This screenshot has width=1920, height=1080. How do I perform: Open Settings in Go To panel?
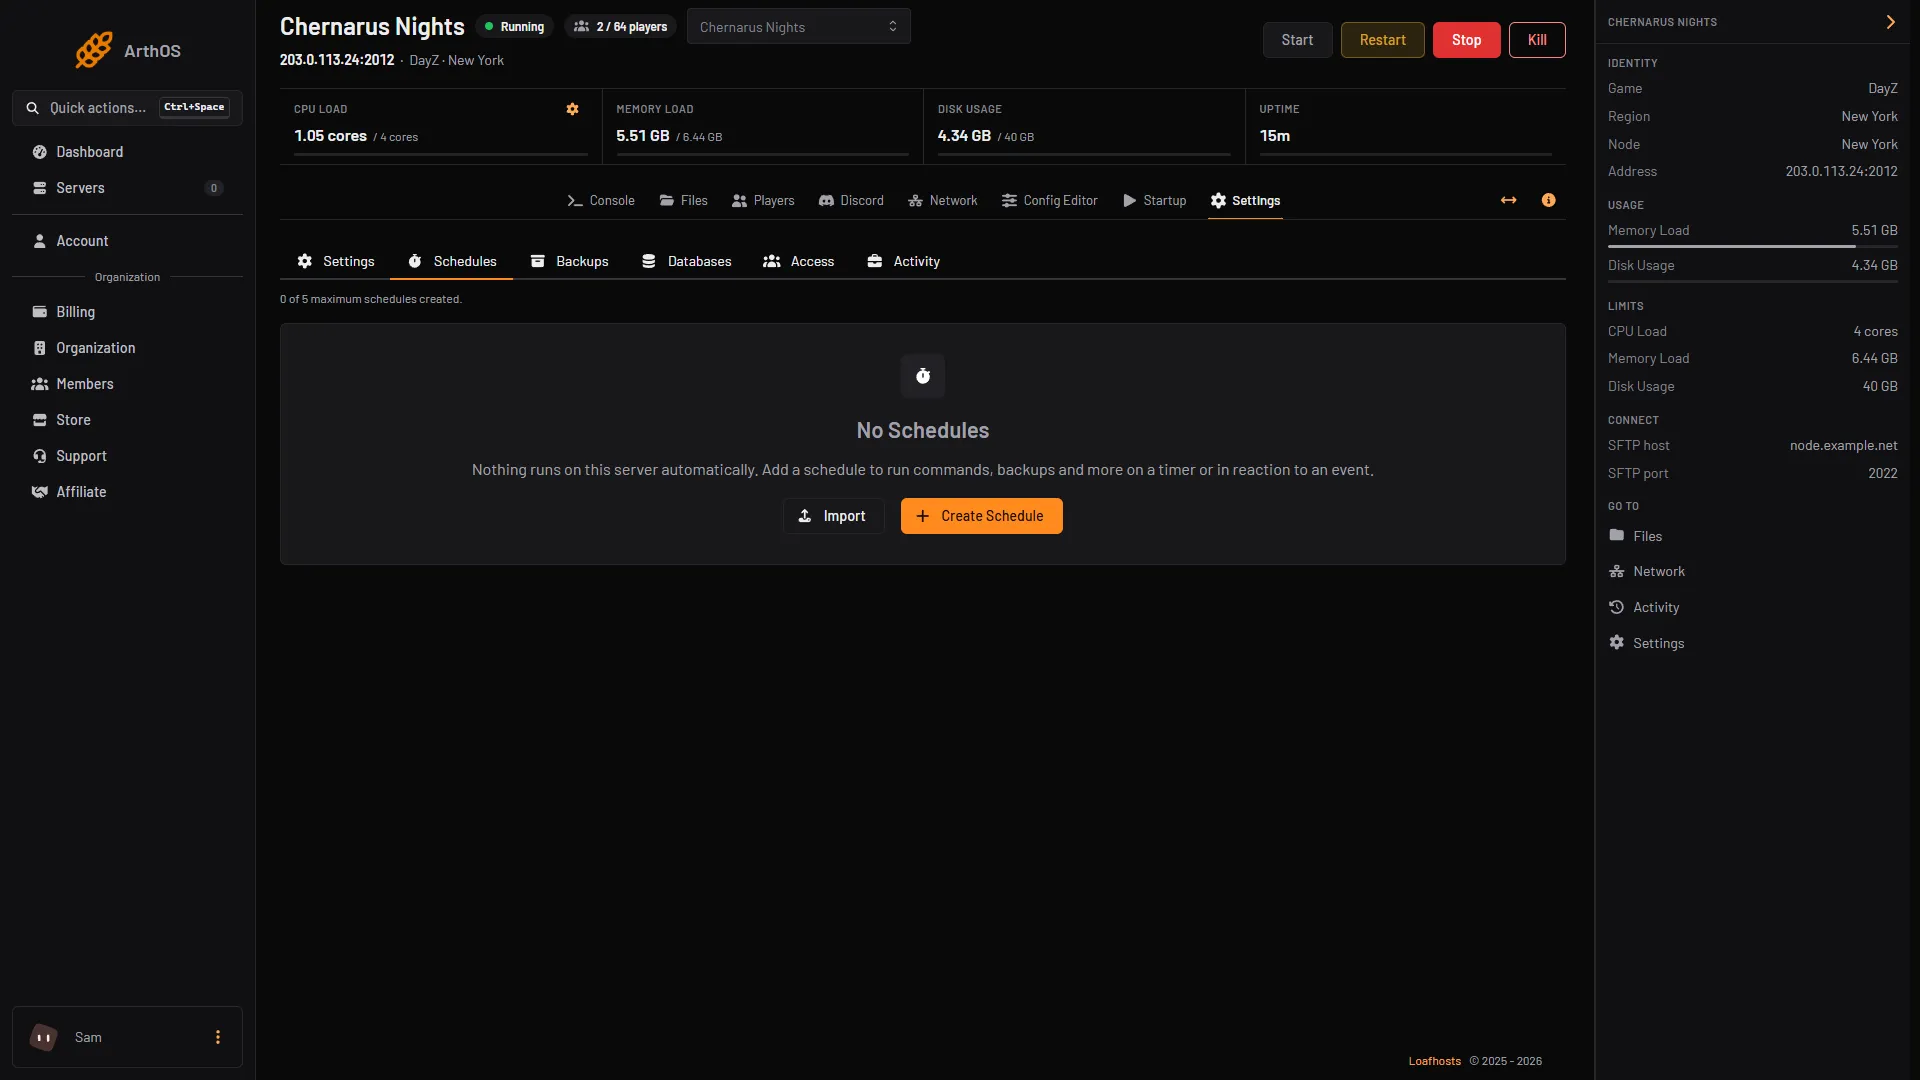pyautogui.click(x=1646, y=643)
